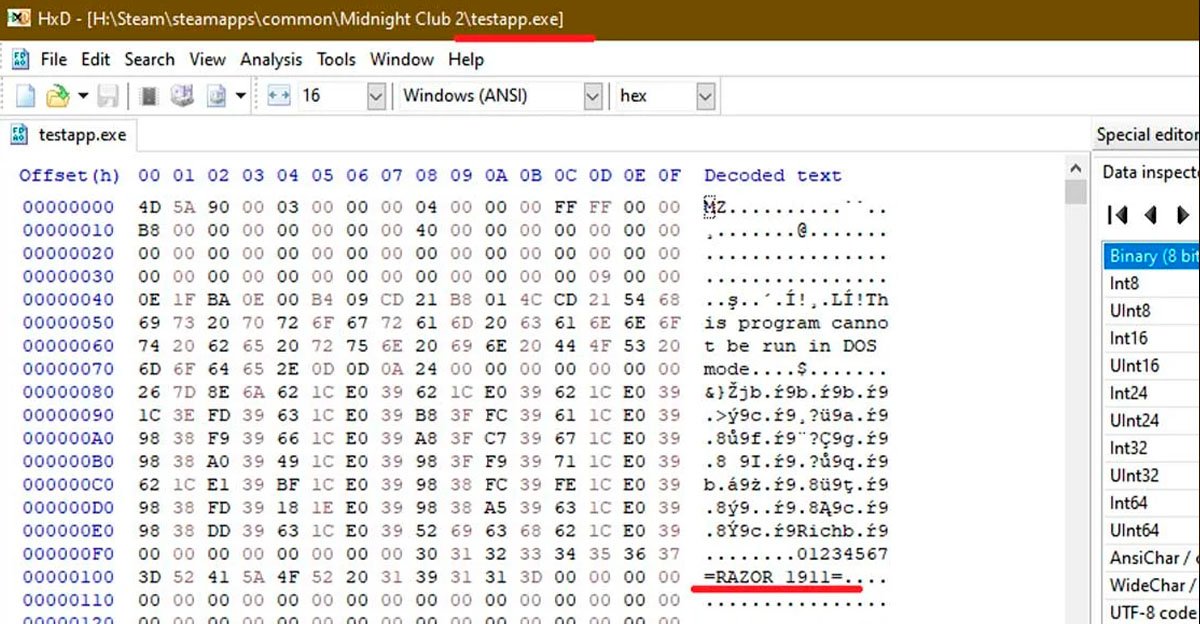This screenshot has width=1200, height=624.
Task: Select the UInt24 inspector row
Action: [1152, 421]
